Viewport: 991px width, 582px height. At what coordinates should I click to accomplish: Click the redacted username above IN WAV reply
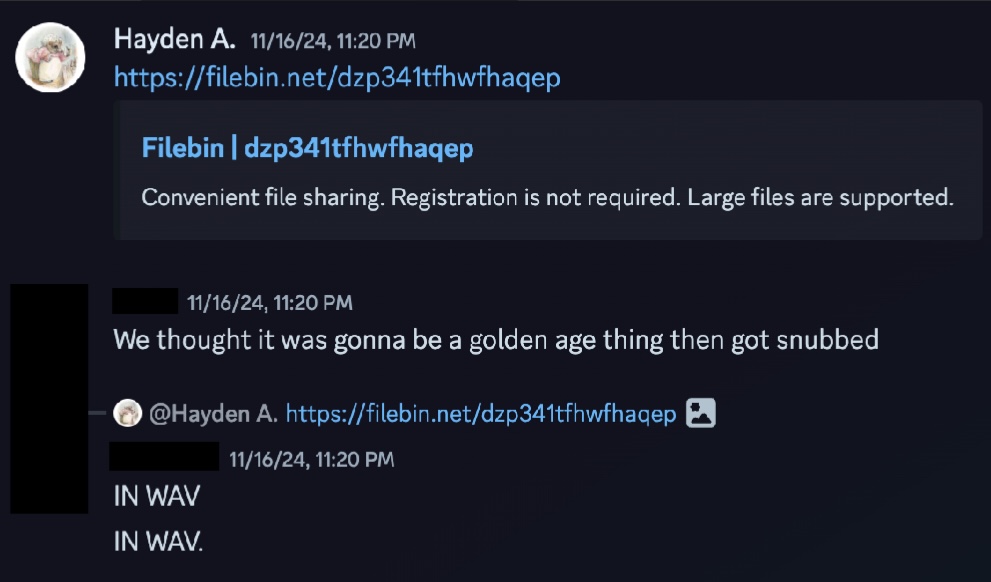pos(164,456)
